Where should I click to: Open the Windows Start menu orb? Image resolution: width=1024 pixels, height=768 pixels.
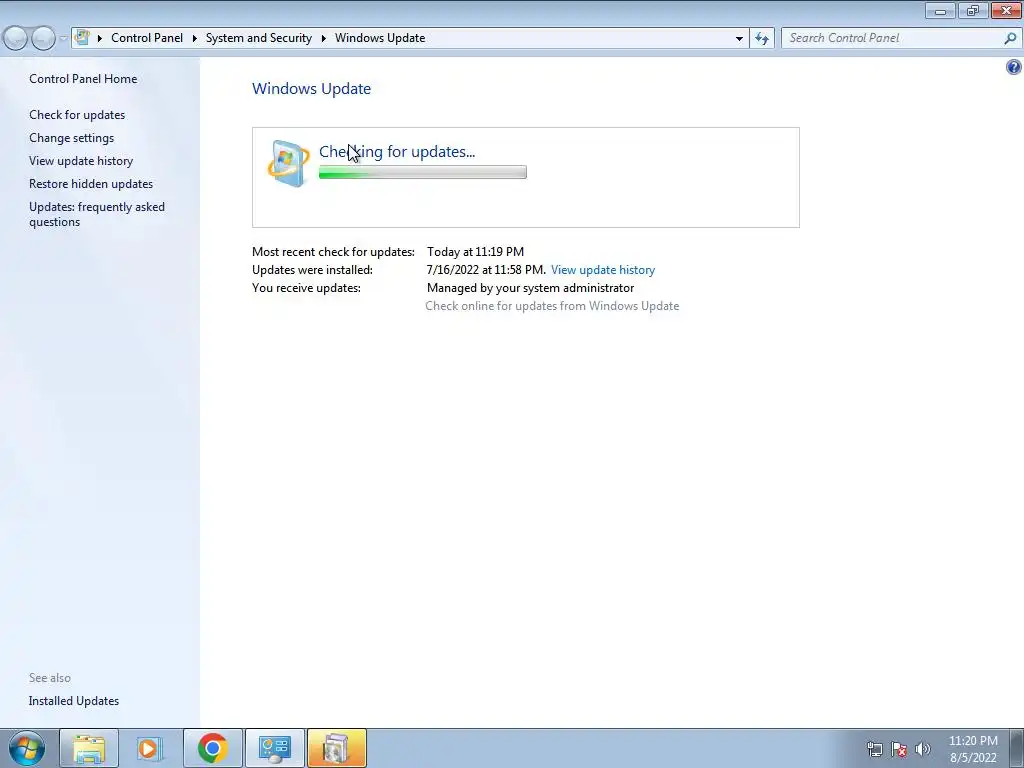(27, 748)
